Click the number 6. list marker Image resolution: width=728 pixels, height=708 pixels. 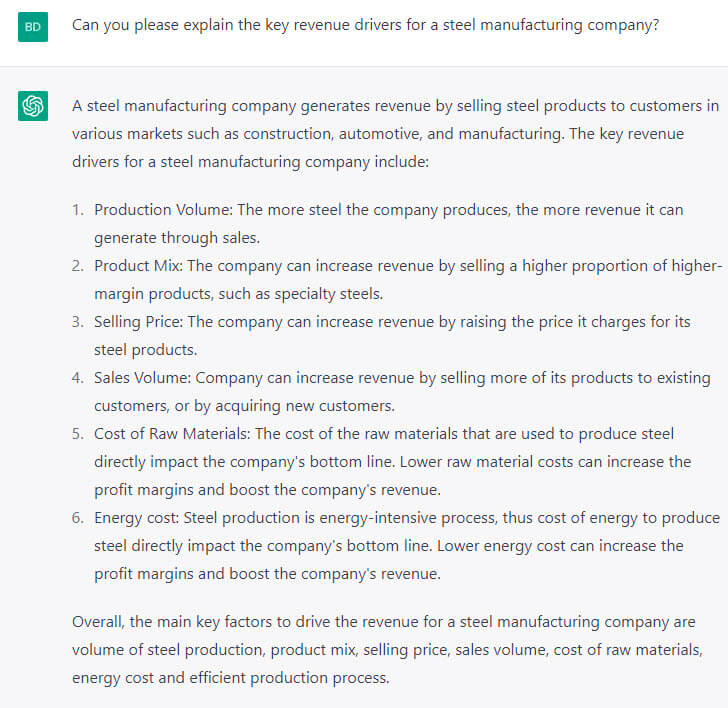(x=78, y=518)
